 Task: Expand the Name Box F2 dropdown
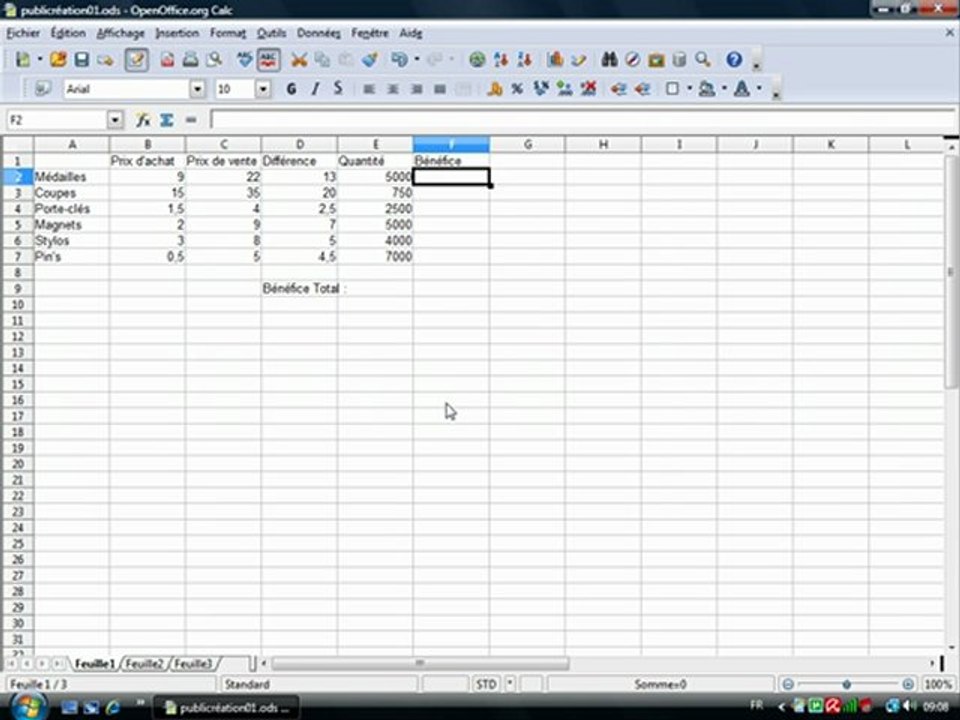115,120
